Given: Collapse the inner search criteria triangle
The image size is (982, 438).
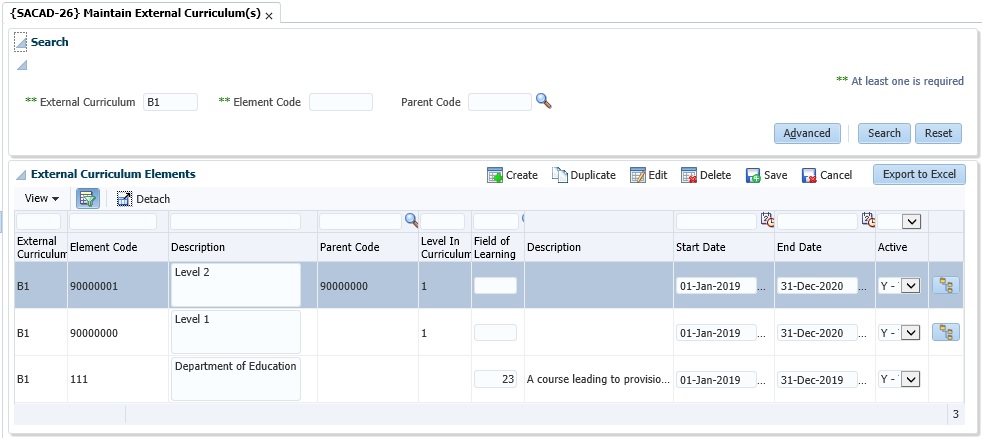Looking at the screenshot, I should (x=21, y=65).
